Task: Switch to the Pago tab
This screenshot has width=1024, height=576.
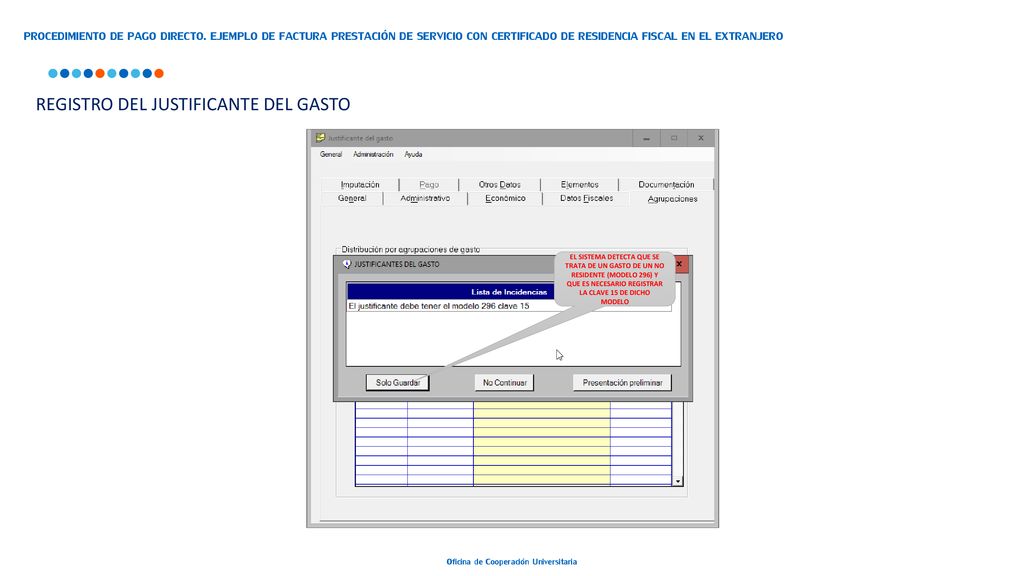Action: tap(429, 185)
